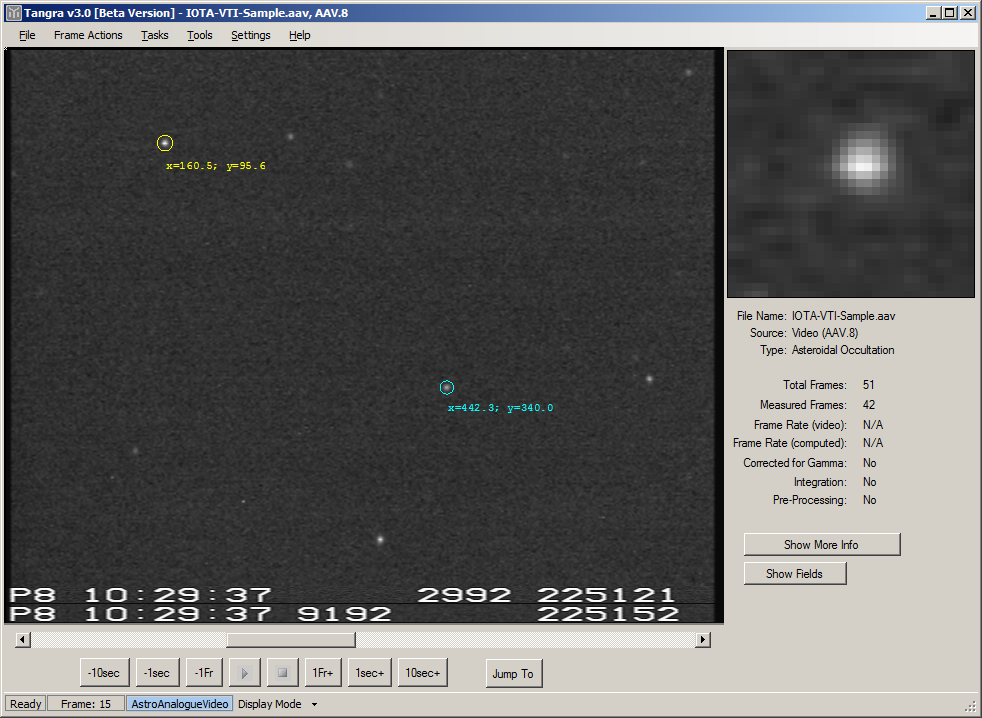Click the yellow coordinates label 'x=160.5; y=95.6'
The width and height of the screenshot is (982, 718).
[x=215, y=166]
